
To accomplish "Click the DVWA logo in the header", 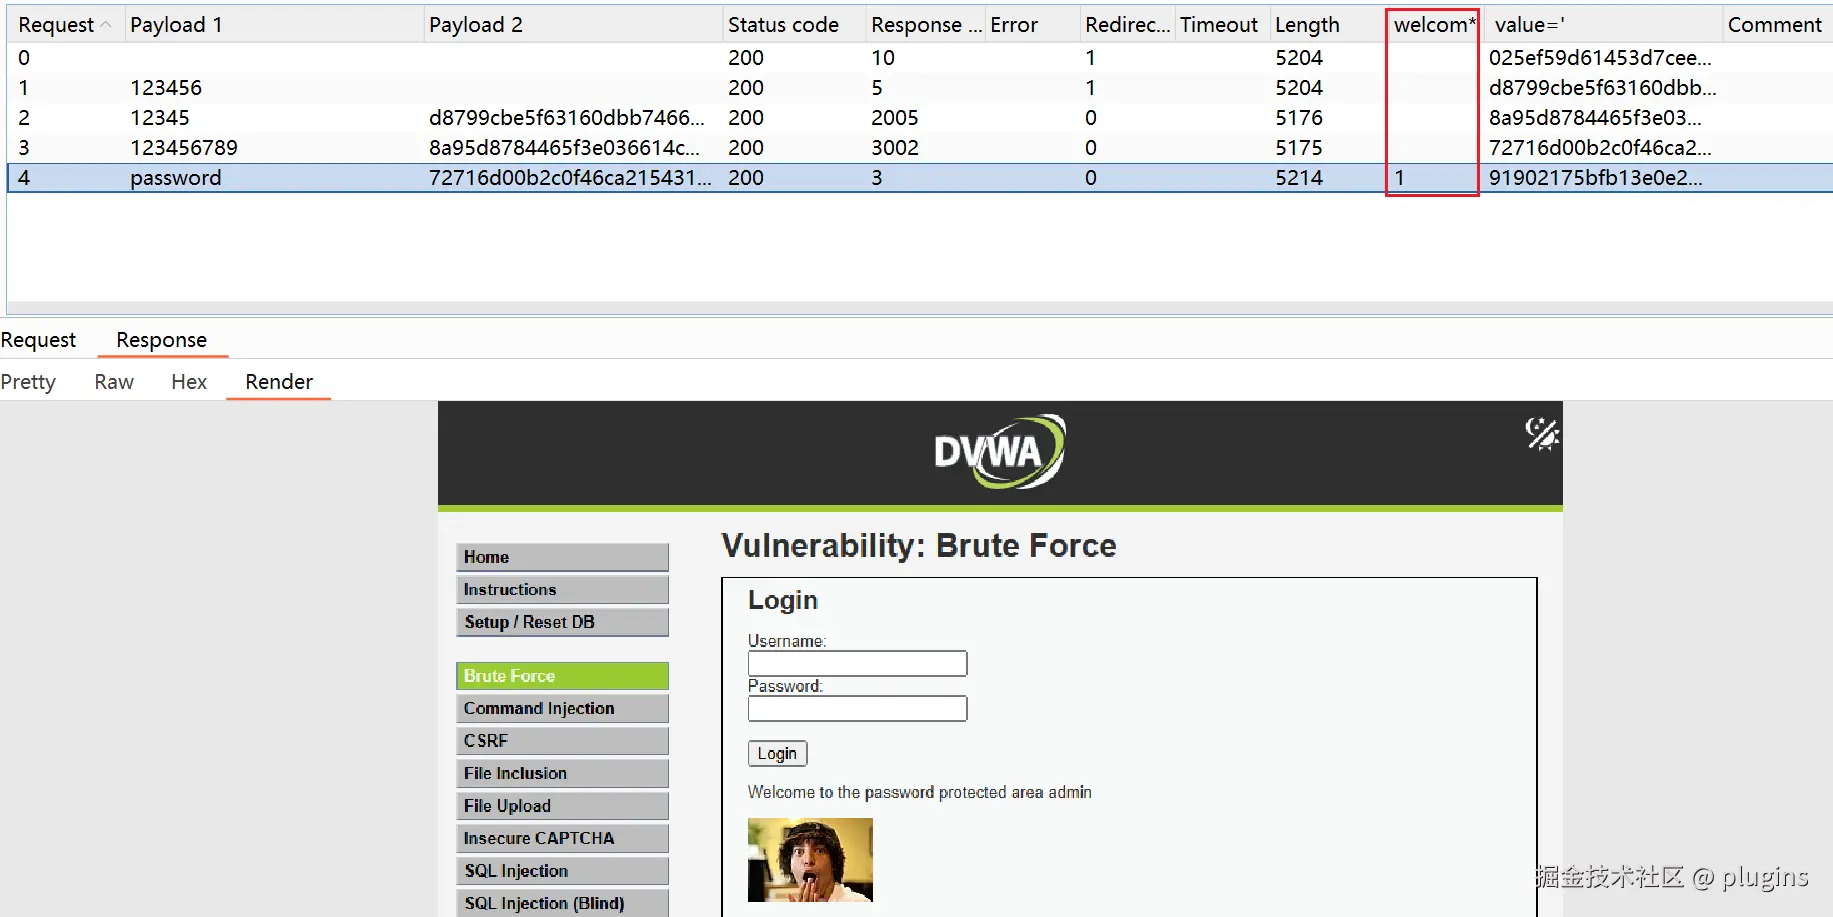I will point(1000,452).
